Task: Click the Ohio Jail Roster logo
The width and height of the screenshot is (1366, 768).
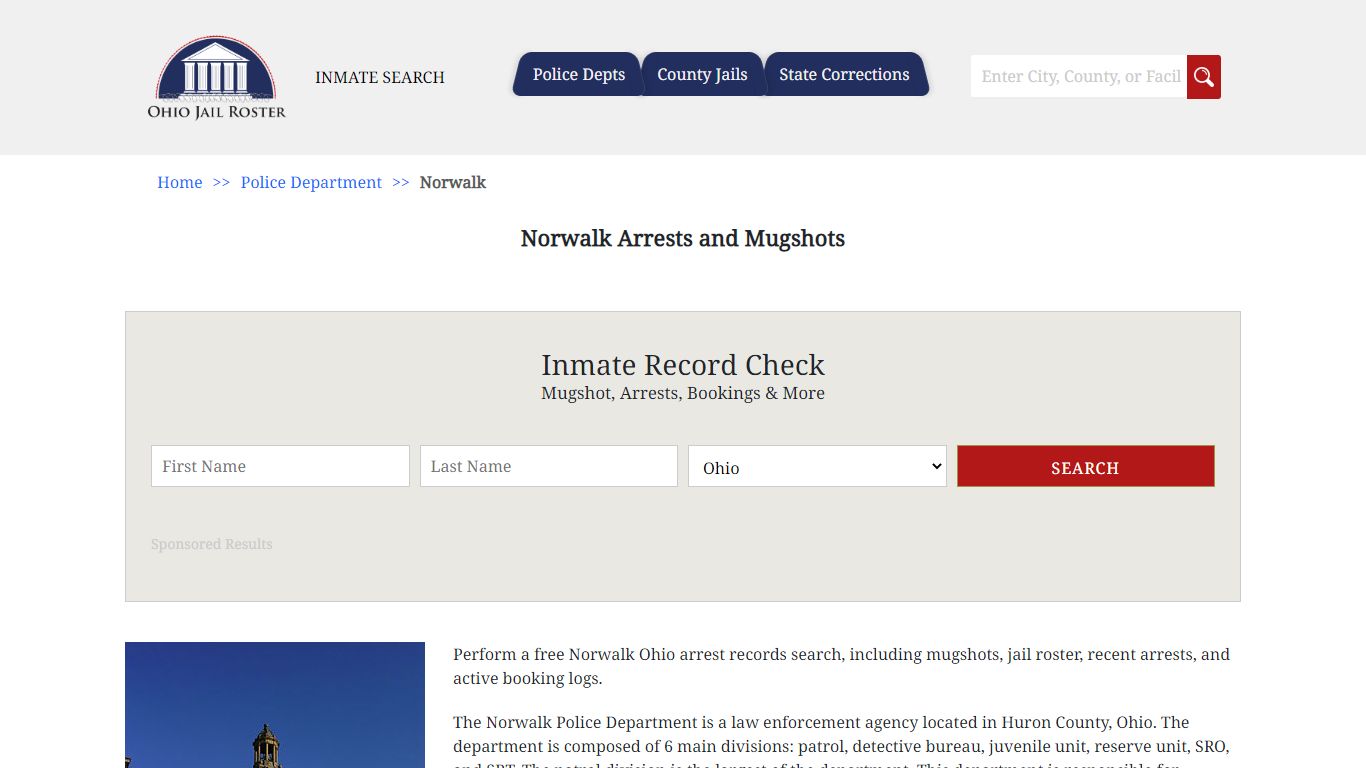Action: 216,77
